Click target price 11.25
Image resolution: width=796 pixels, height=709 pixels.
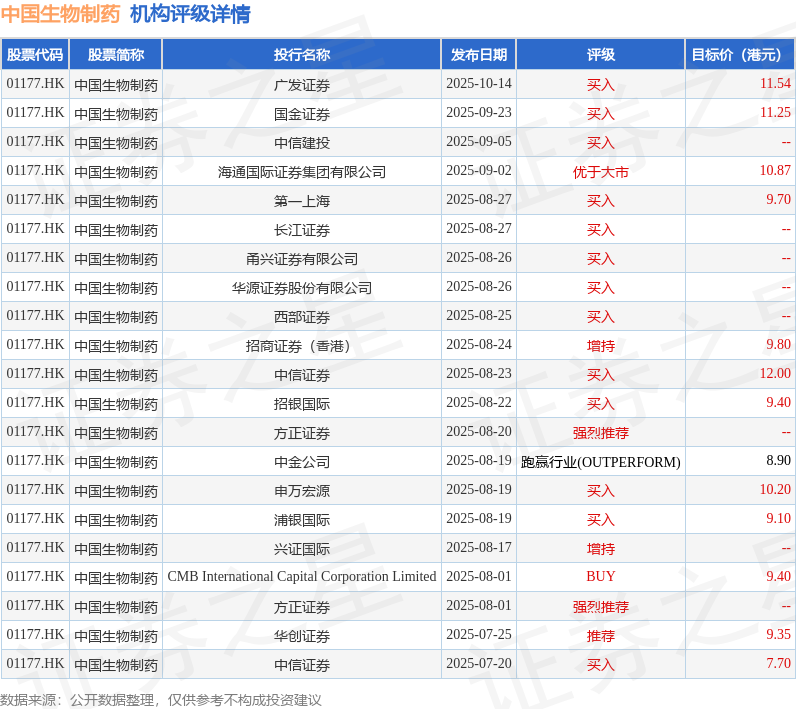pos(775,112)
